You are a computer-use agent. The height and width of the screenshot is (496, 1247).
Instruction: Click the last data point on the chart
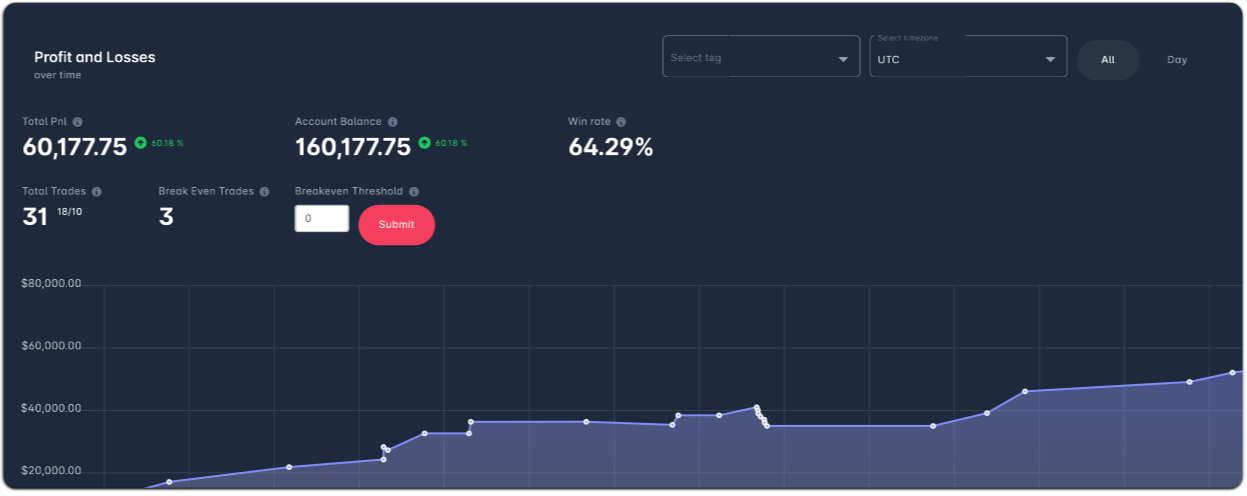1232,373
